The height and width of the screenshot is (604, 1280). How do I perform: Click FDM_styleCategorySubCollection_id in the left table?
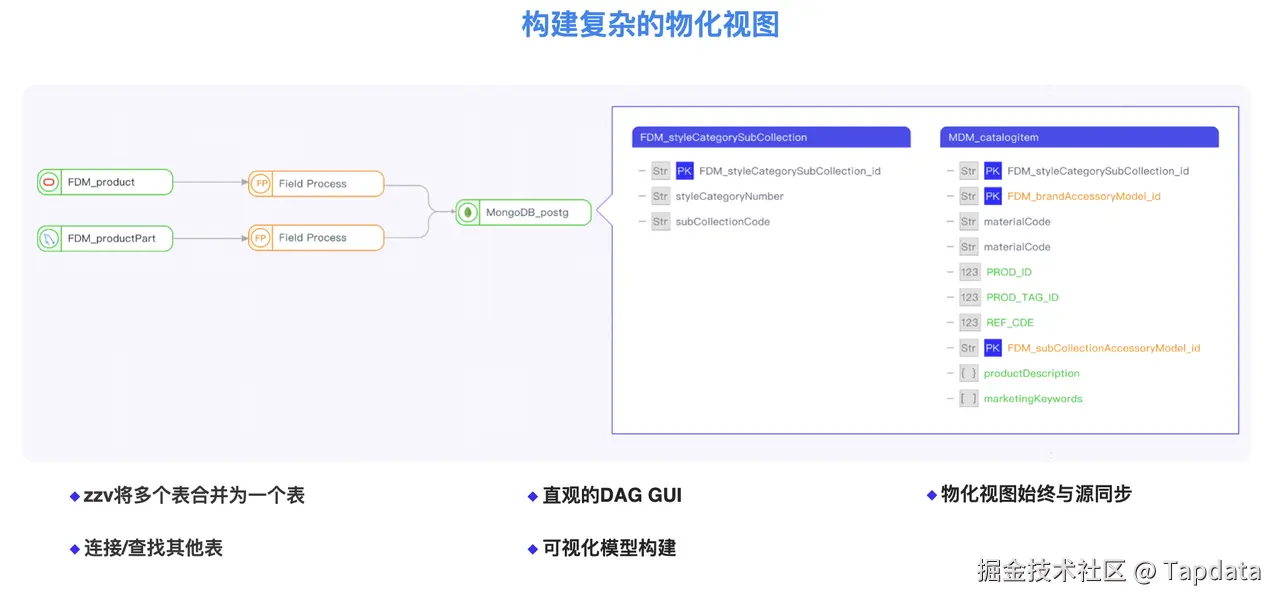pos(790,171)
